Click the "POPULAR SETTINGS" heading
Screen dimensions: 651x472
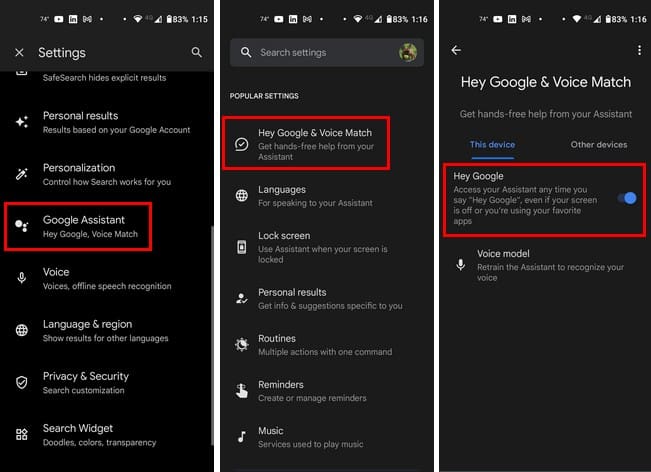coord(264,96)
